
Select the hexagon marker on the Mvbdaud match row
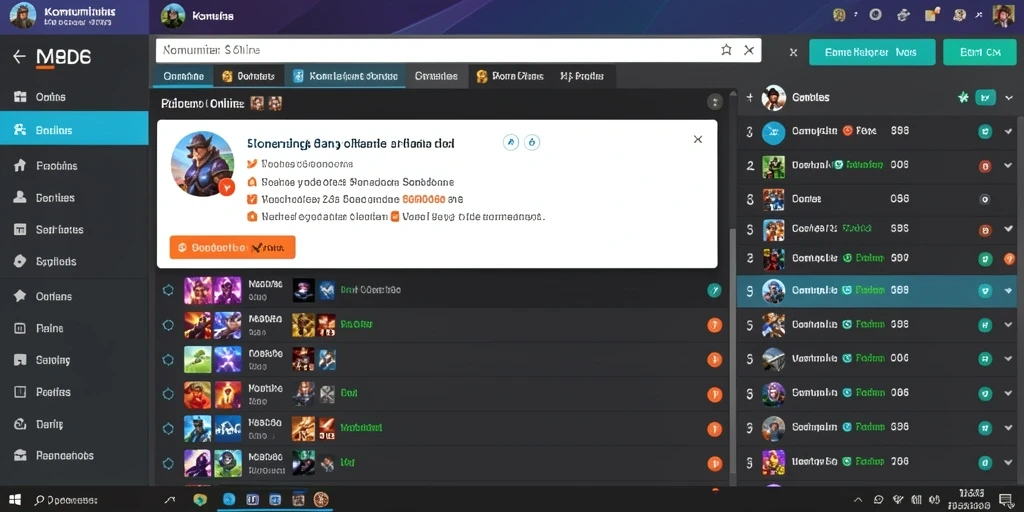click(168, 428)
